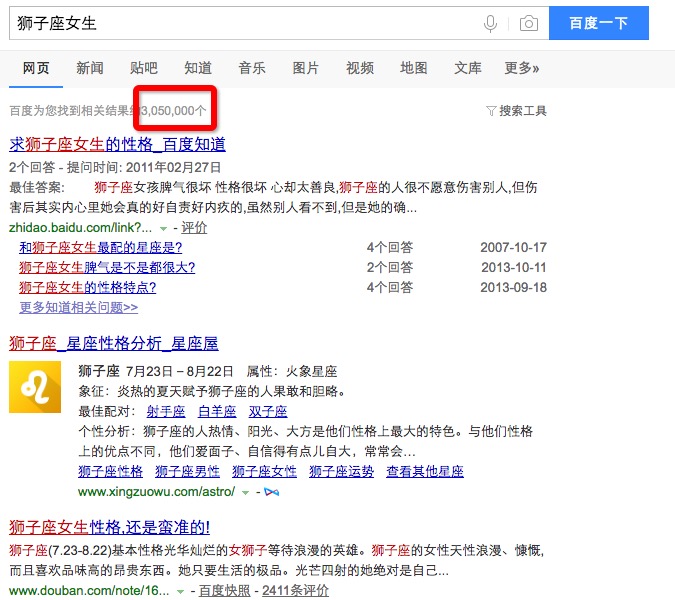Open the 白羊座 best match link

217,411
